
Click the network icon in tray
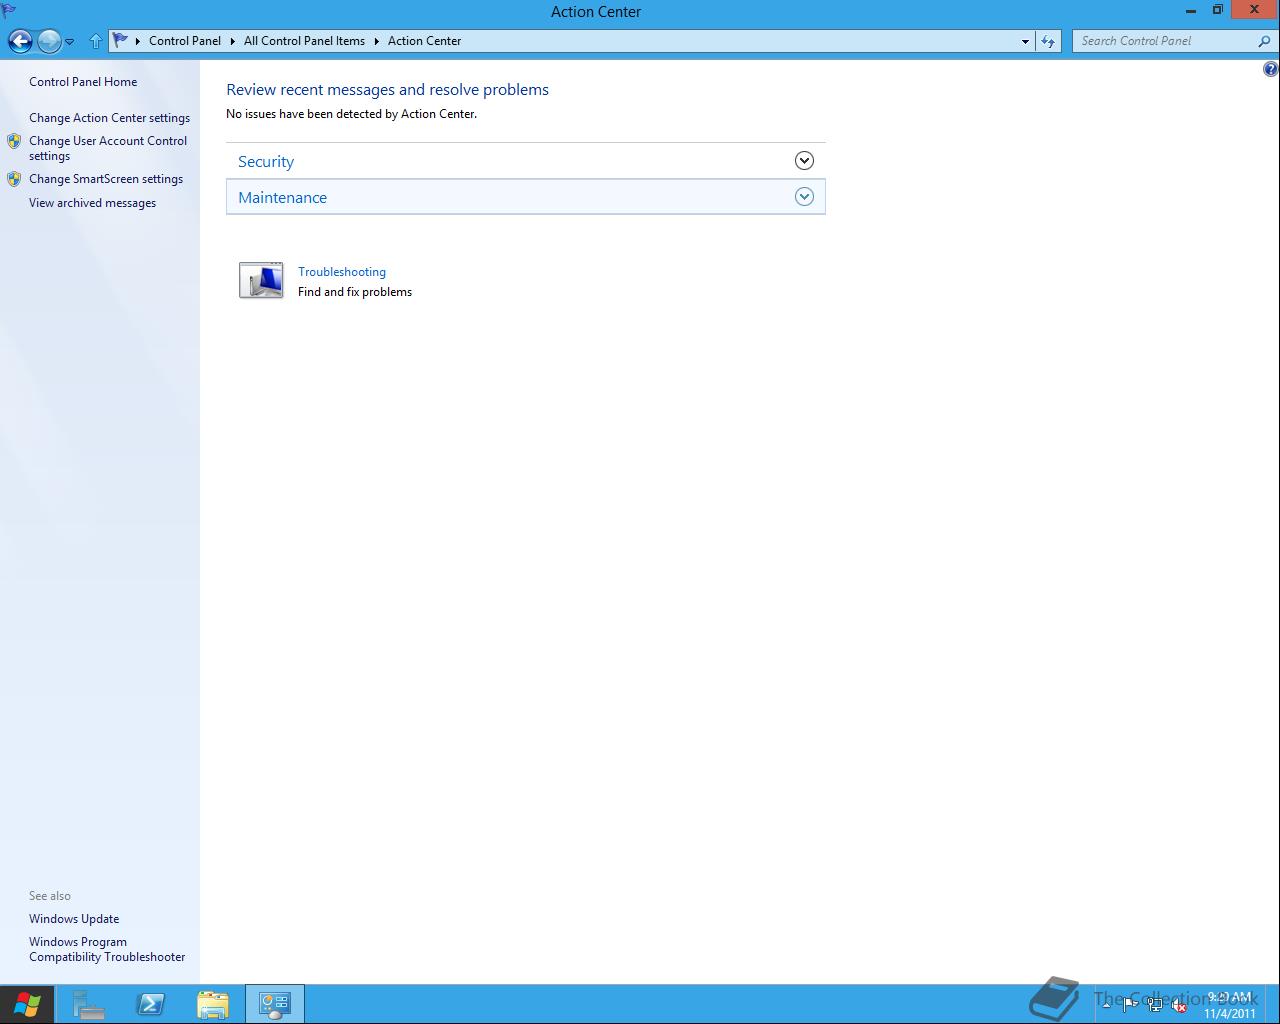coord(1155,1005)
